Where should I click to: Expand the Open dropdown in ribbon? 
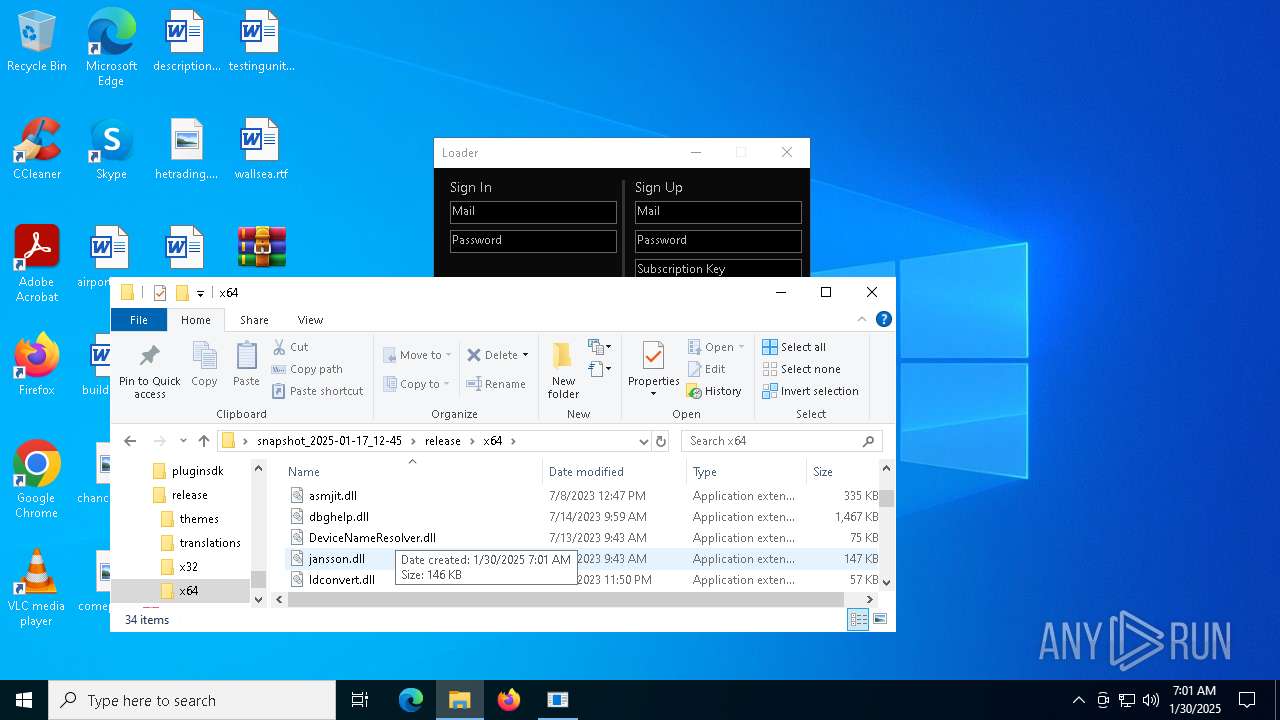click(741, 347)
